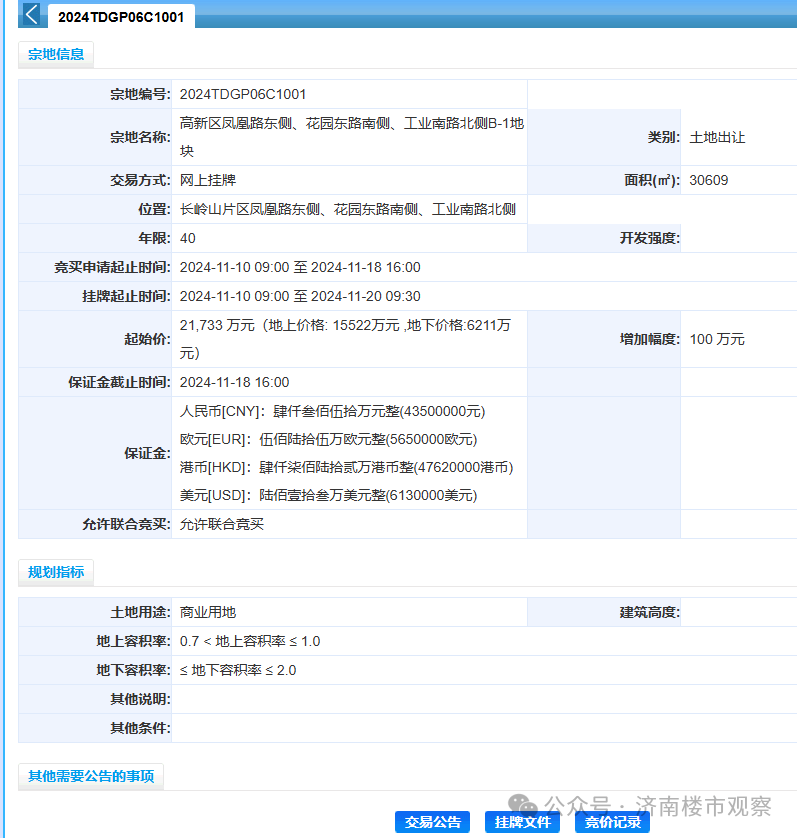
Task: Click the 交易公告 button
Action: [x=432, y=822]
